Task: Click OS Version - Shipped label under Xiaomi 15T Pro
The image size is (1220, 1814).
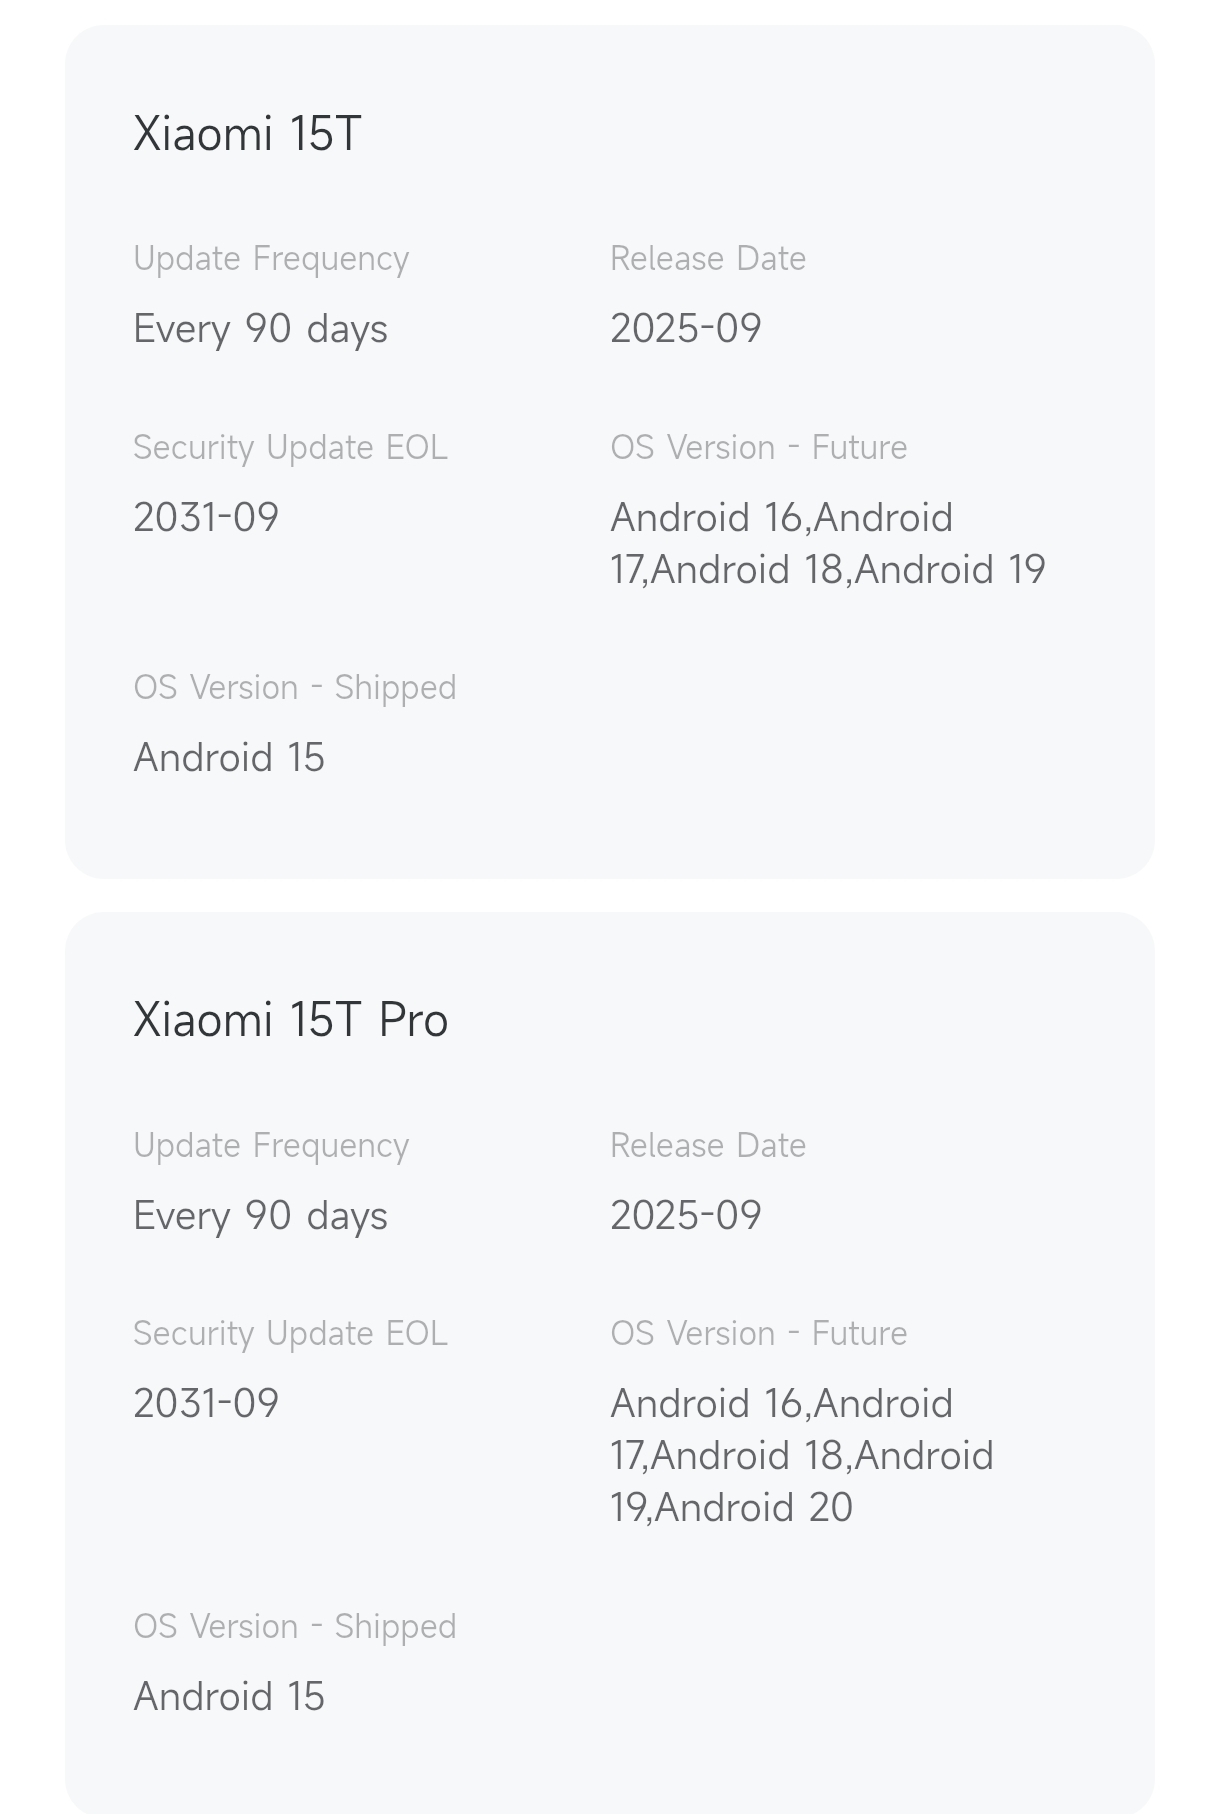Action: point(294,1626)
